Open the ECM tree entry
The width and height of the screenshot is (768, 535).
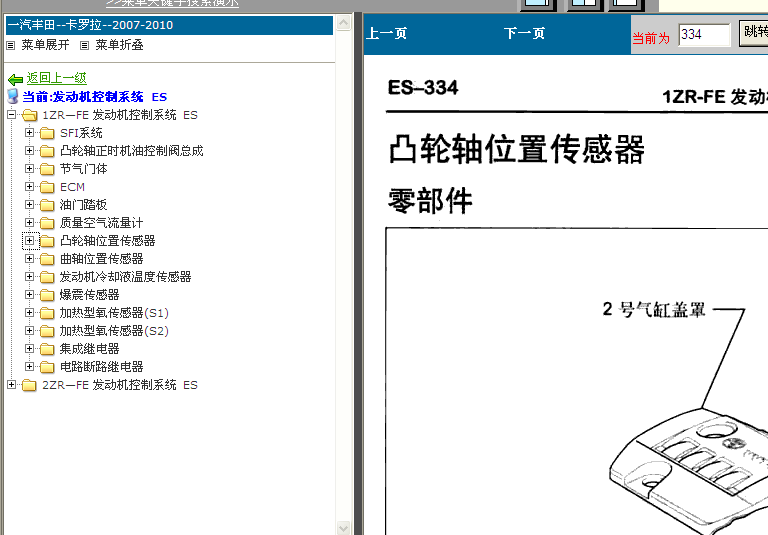pyautogui.click(x=72, y=187)
